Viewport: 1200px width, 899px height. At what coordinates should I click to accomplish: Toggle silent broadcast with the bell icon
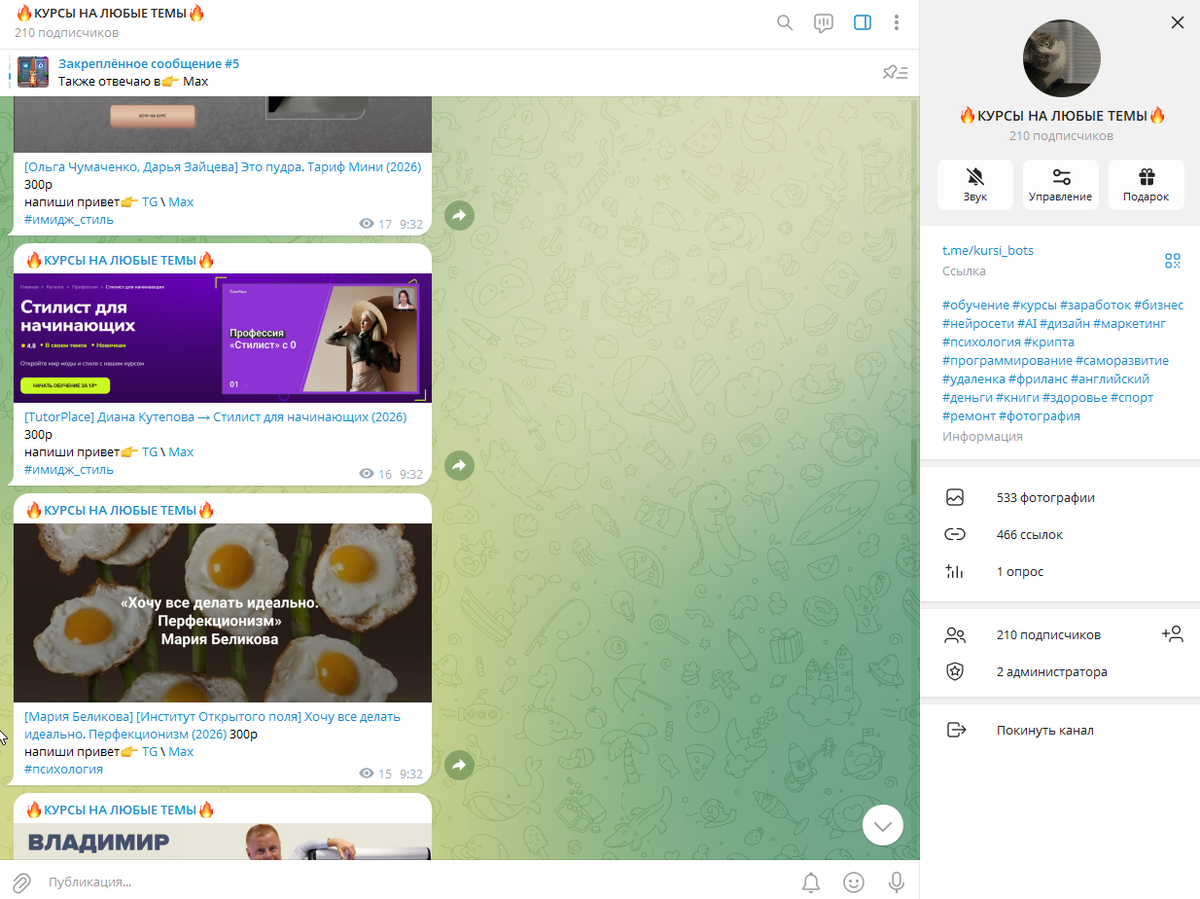(x=811, y=882)
